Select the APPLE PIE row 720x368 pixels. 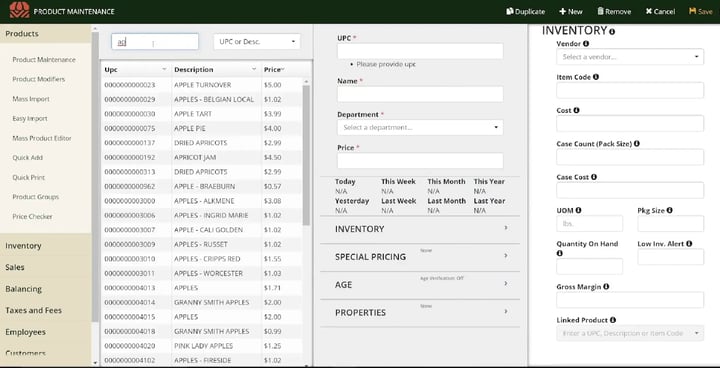tap(202, 129)
